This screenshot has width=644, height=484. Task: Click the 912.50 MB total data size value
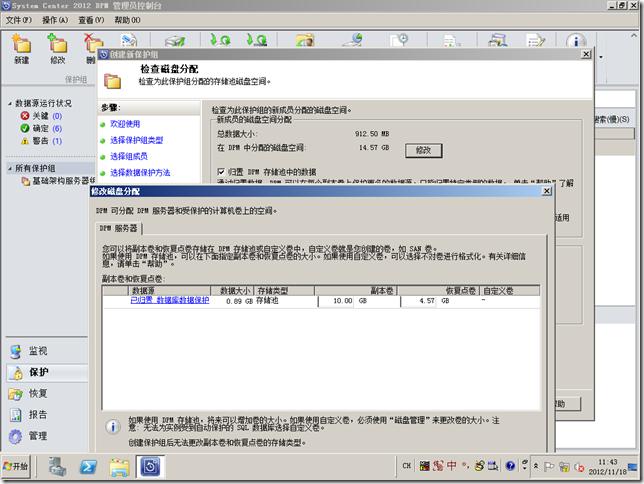pos(372,134)
